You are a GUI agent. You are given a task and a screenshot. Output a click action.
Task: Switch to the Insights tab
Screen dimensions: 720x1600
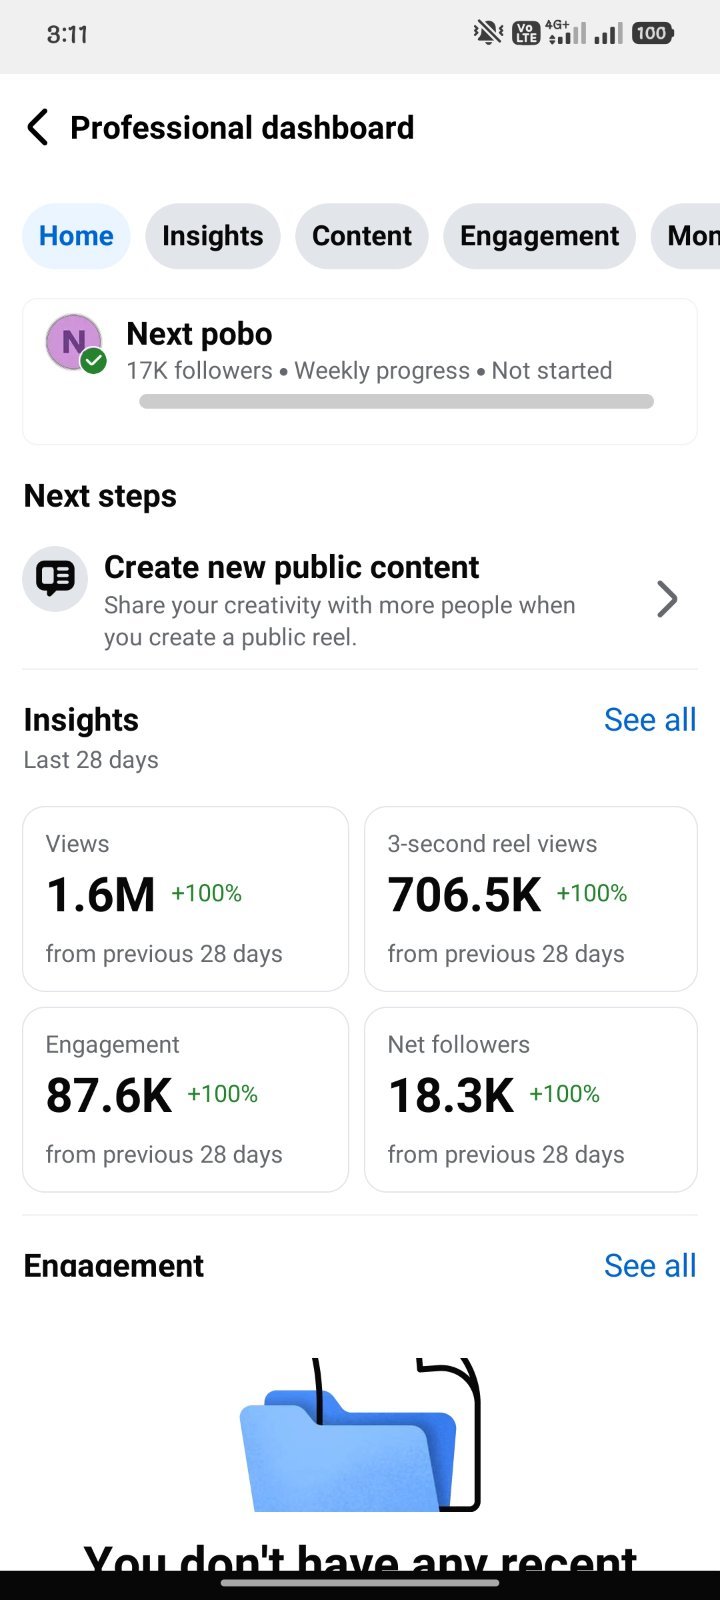point(213,236)
